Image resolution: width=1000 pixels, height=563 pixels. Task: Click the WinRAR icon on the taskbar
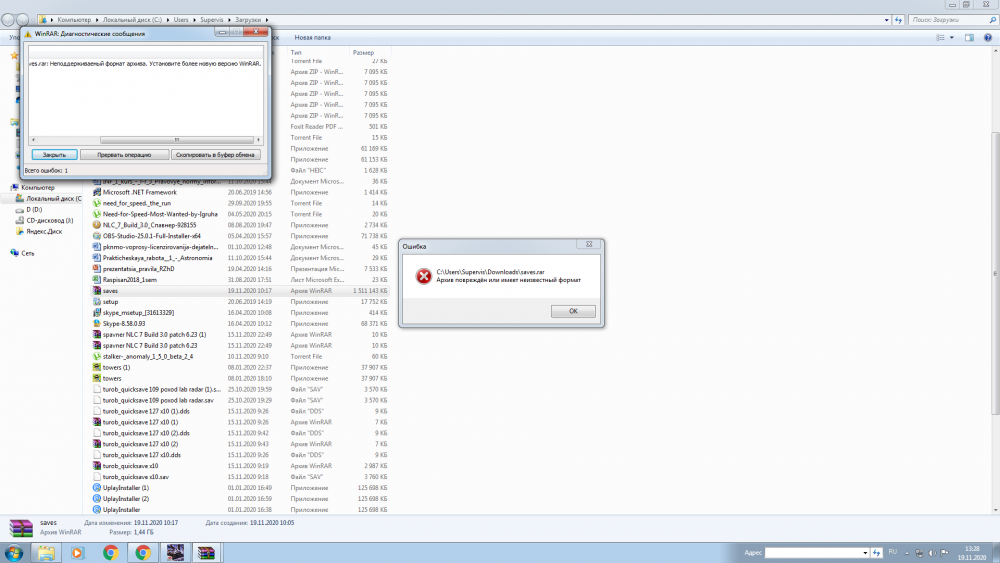206,553
